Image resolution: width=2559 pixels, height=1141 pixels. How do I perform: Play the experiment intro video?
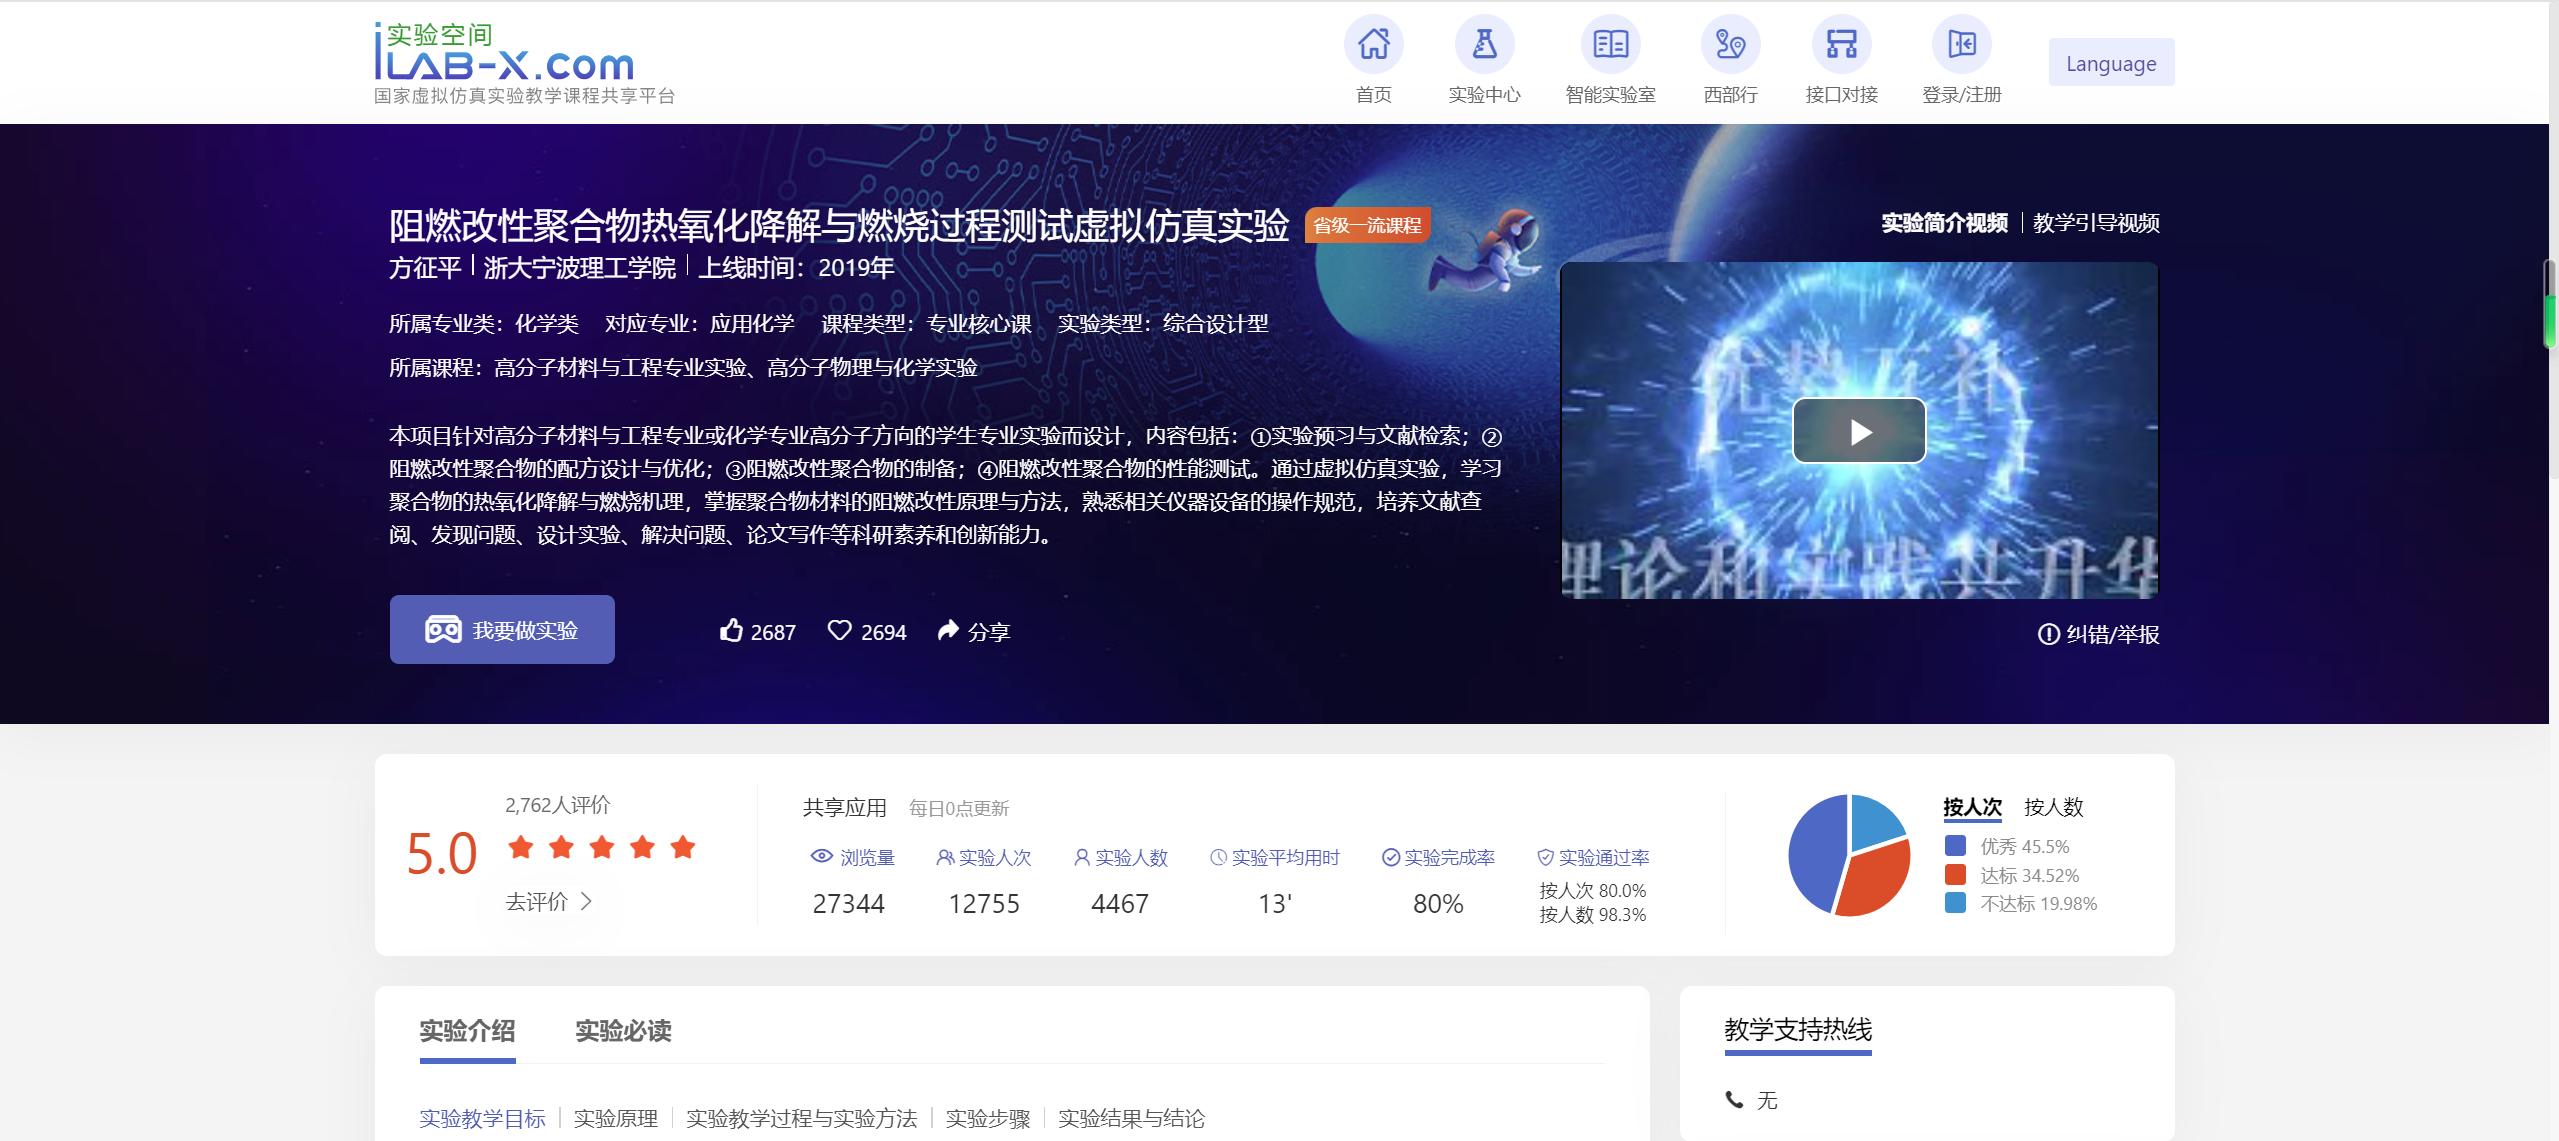click(1859, 431)
